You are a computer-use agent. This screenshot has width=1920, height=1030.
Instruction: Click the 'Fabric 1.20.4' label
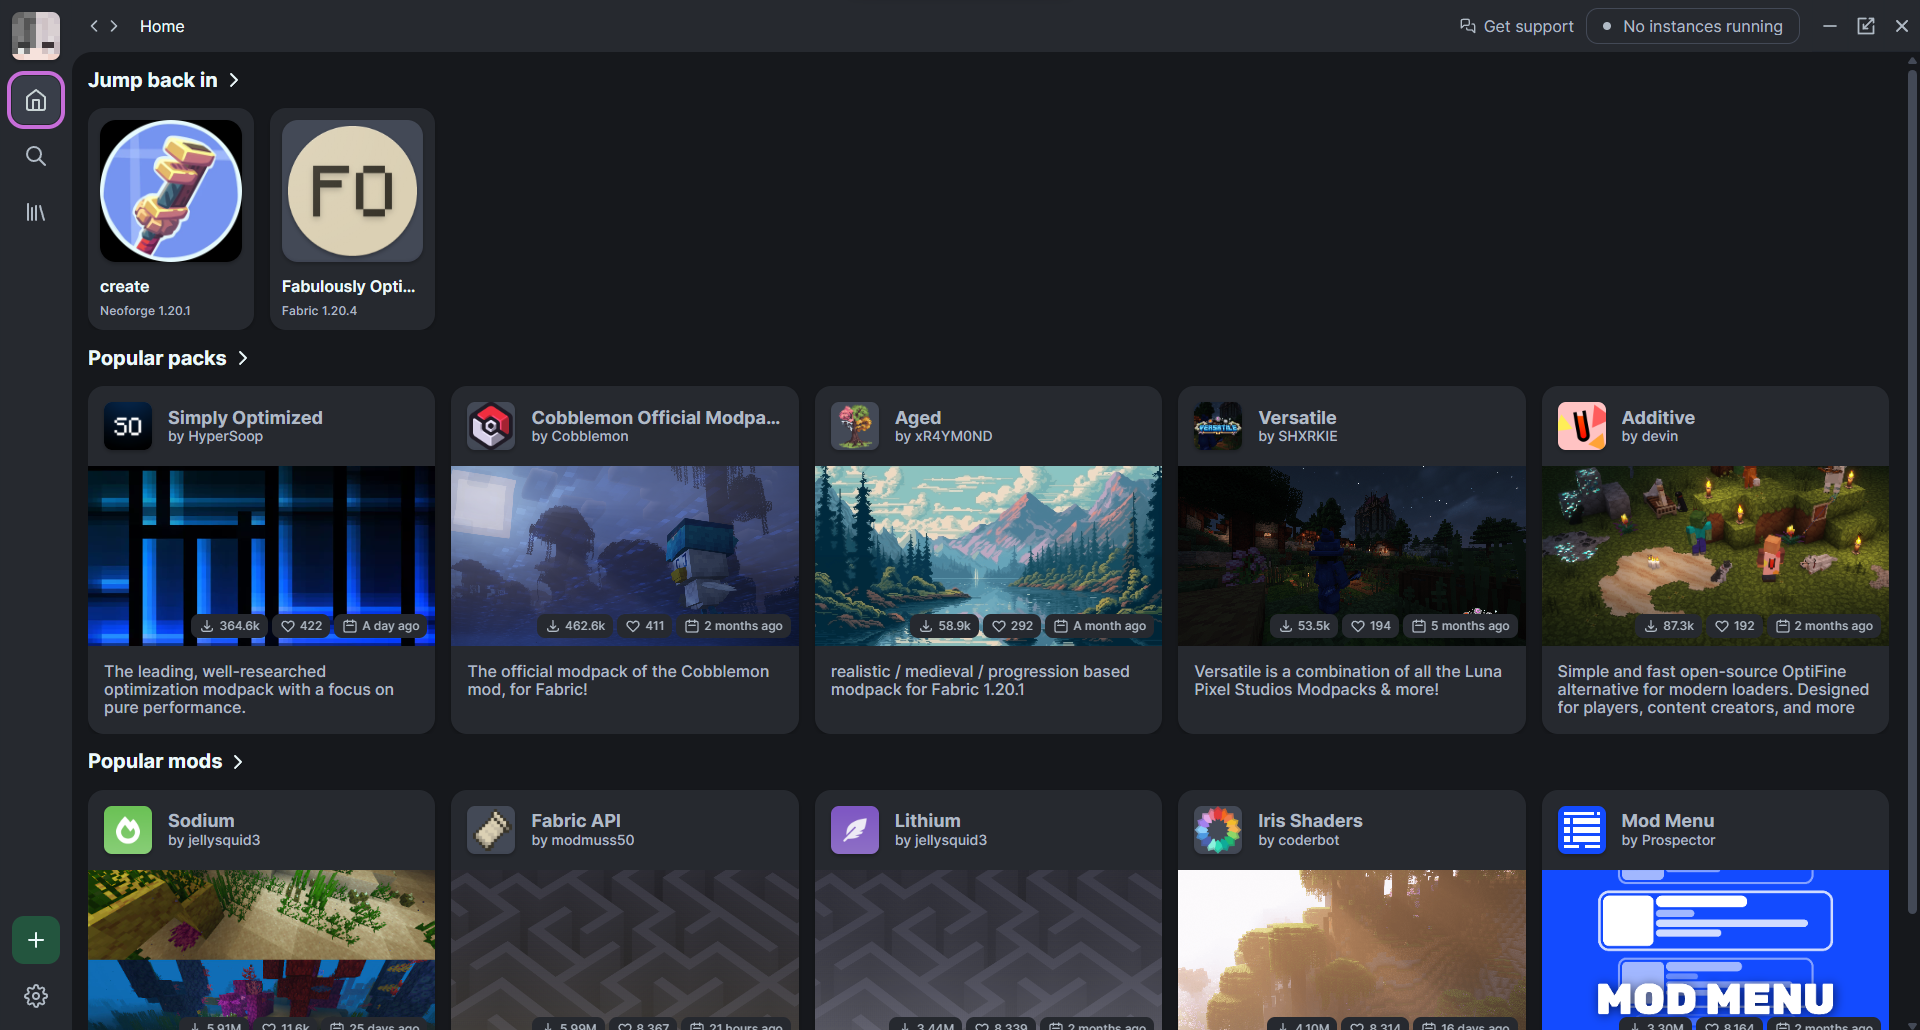(x=319, y=311)
